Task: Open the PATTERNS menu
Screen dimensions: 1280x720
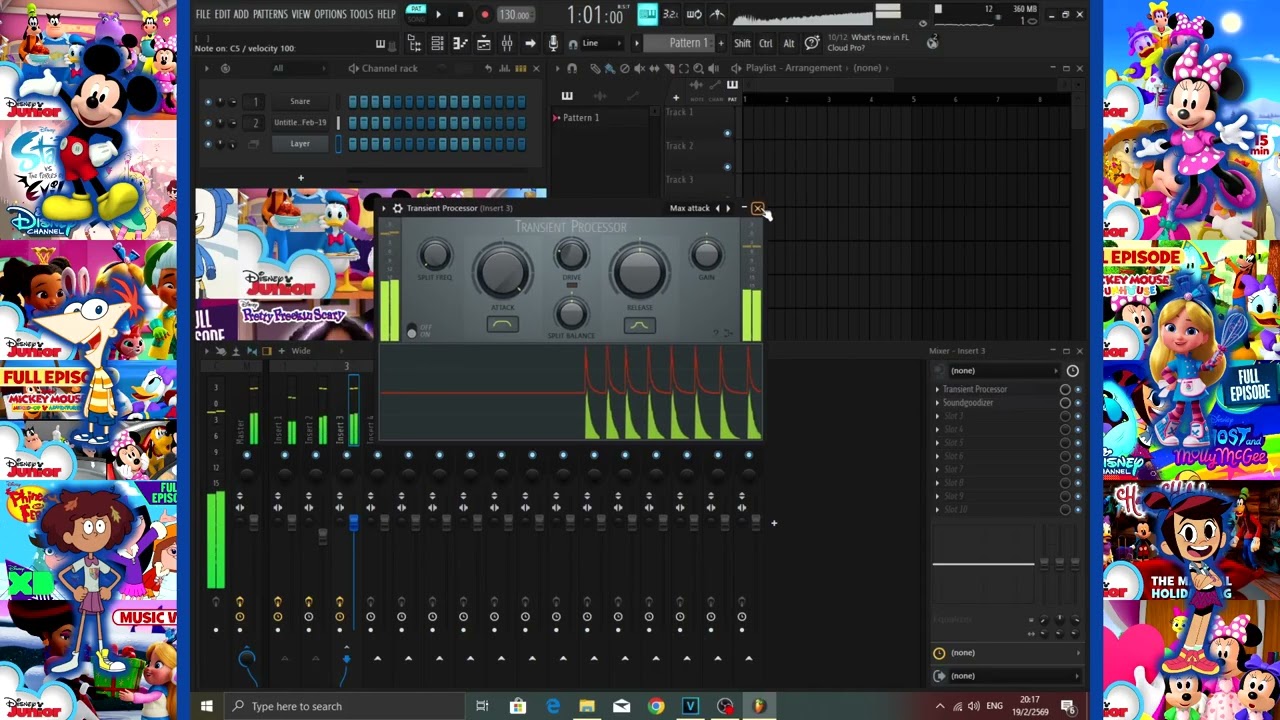Action: pos(270,14)
